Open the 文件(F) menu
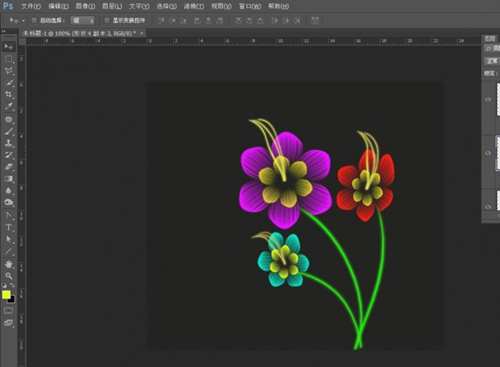The width and height of the screenshot is (500, 367). click(x=31, y=6)
